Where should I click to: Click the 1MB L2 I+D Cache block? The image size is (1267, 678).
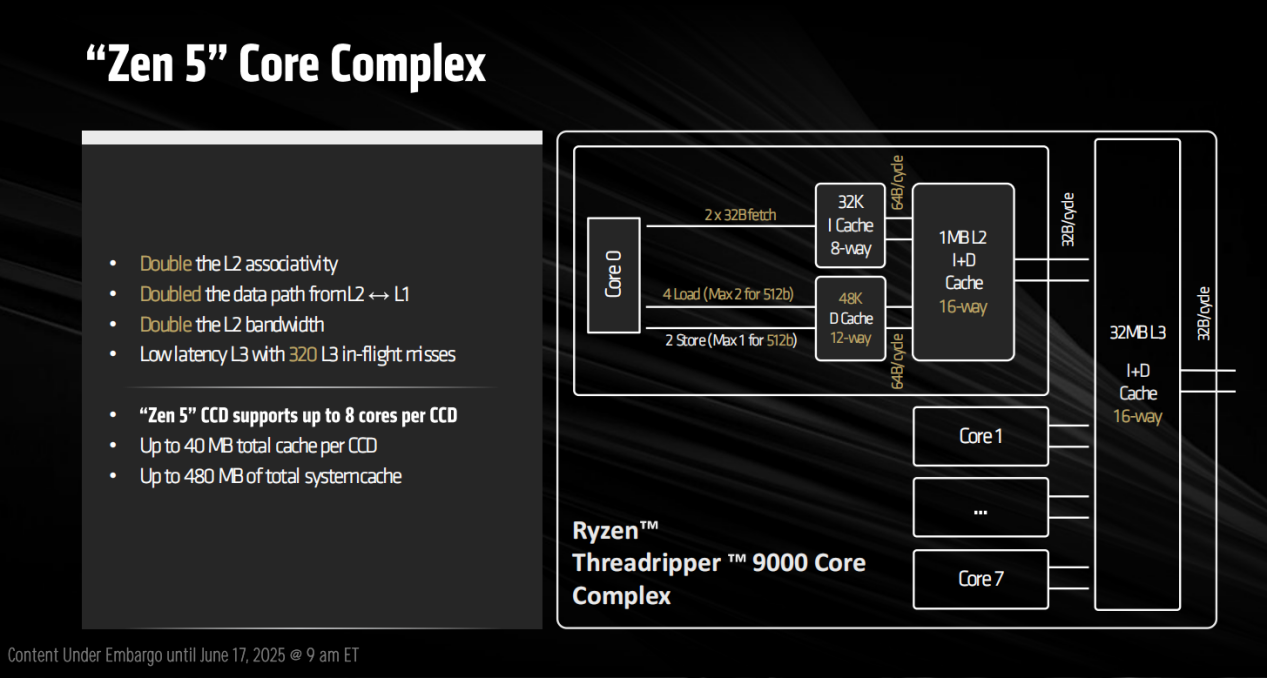tap(963, 271)
